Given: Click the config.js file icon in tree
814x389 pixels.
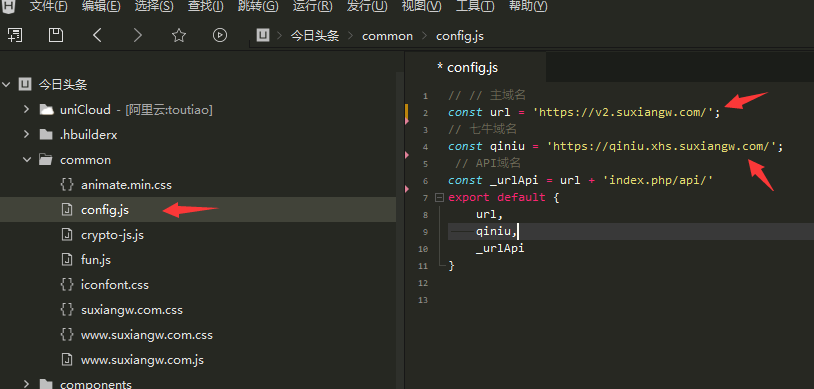Looking at the screenshot, I should click(x=67, y=209).
